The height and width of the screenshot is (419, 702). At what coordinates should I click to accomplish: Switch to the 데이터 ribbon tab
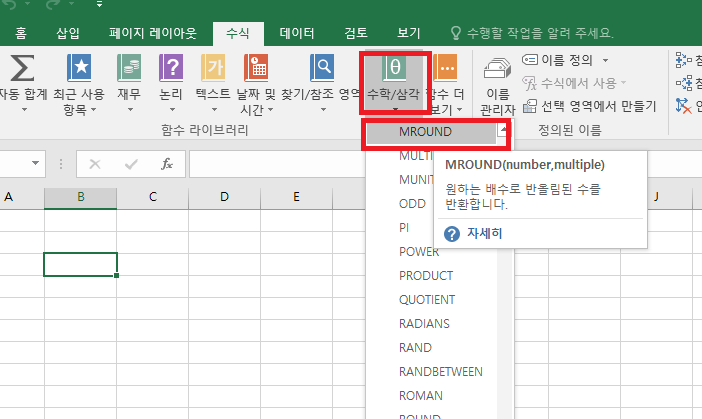(x=296, y=32)
